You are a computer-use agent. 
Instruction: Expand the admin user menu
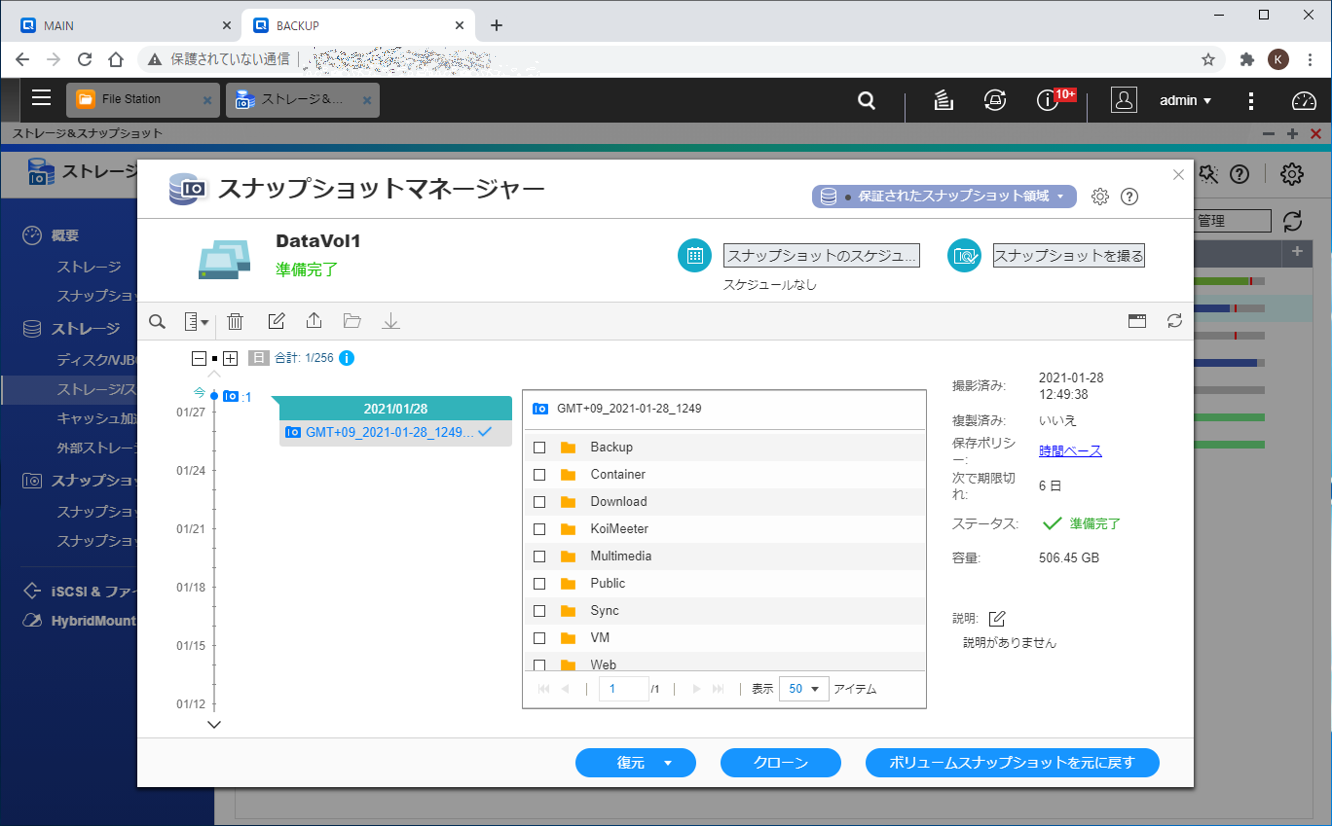[x=1185, y=100]
